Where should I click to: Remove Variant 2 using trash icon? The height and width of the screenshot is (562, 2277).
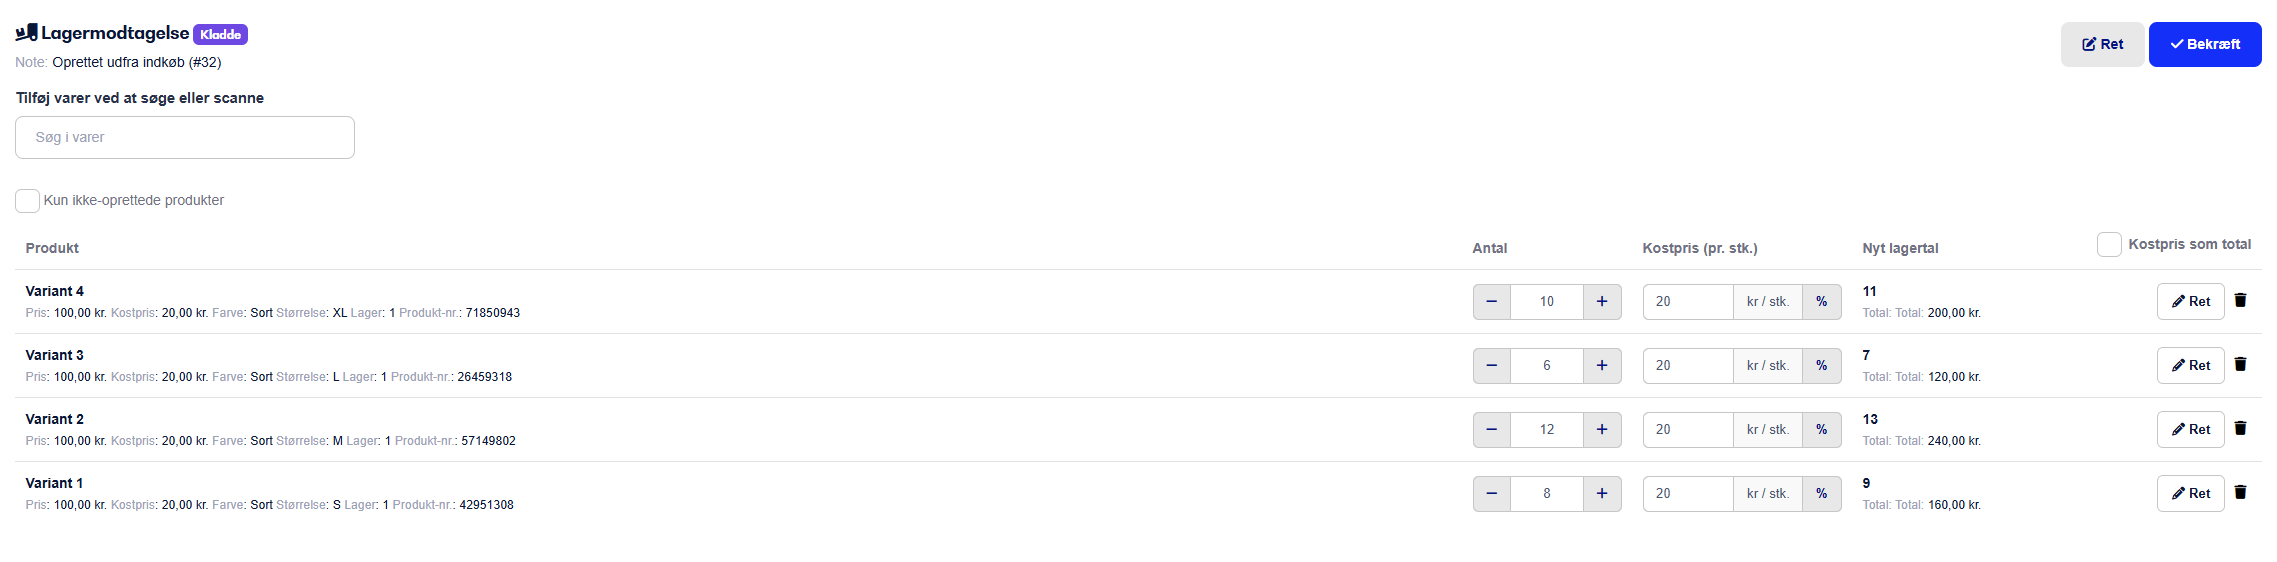point(2240,428)
